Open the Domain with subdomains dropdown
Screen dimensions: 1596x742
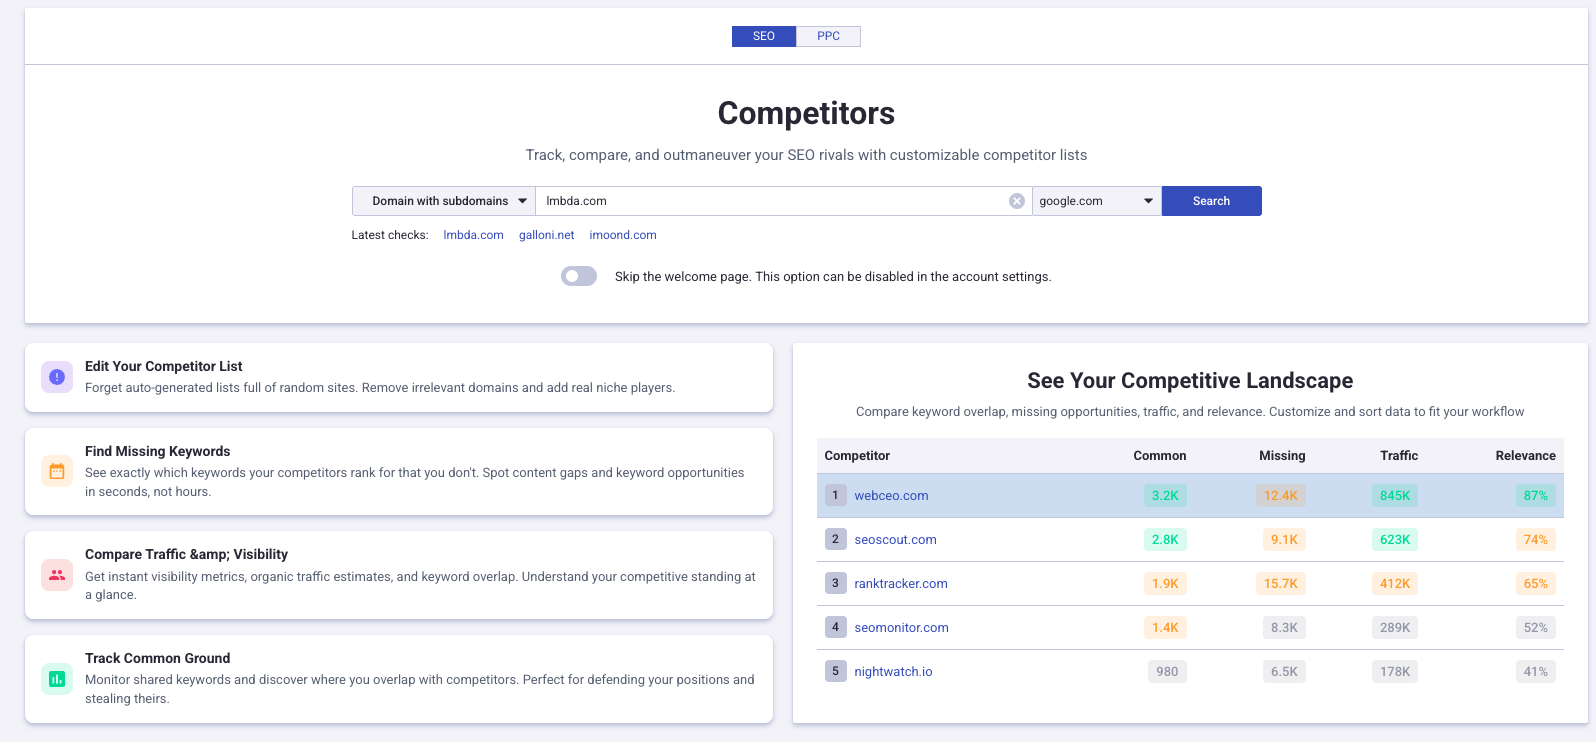click(444, 201)
